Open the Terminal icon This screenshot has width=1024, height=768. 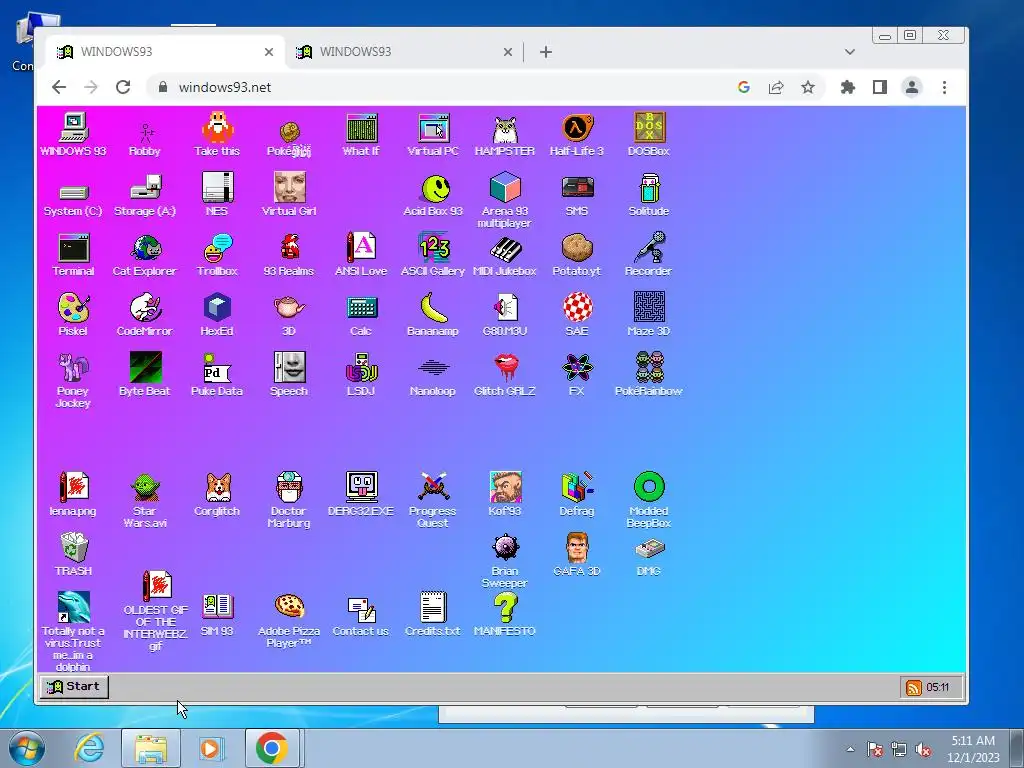click(73, 248)
